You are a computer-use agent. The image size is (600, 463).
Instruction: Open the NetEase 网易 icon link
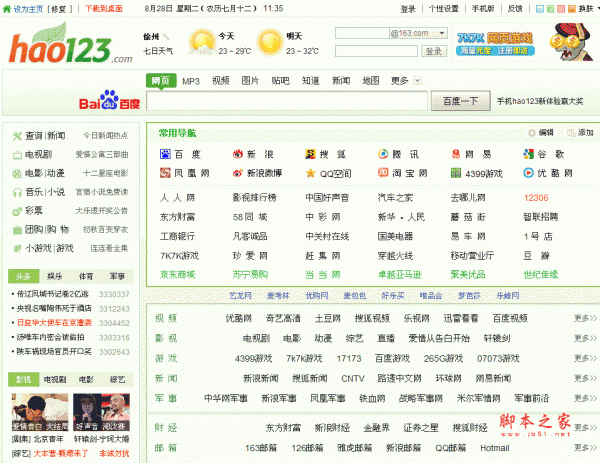click(x=456, y=154)
